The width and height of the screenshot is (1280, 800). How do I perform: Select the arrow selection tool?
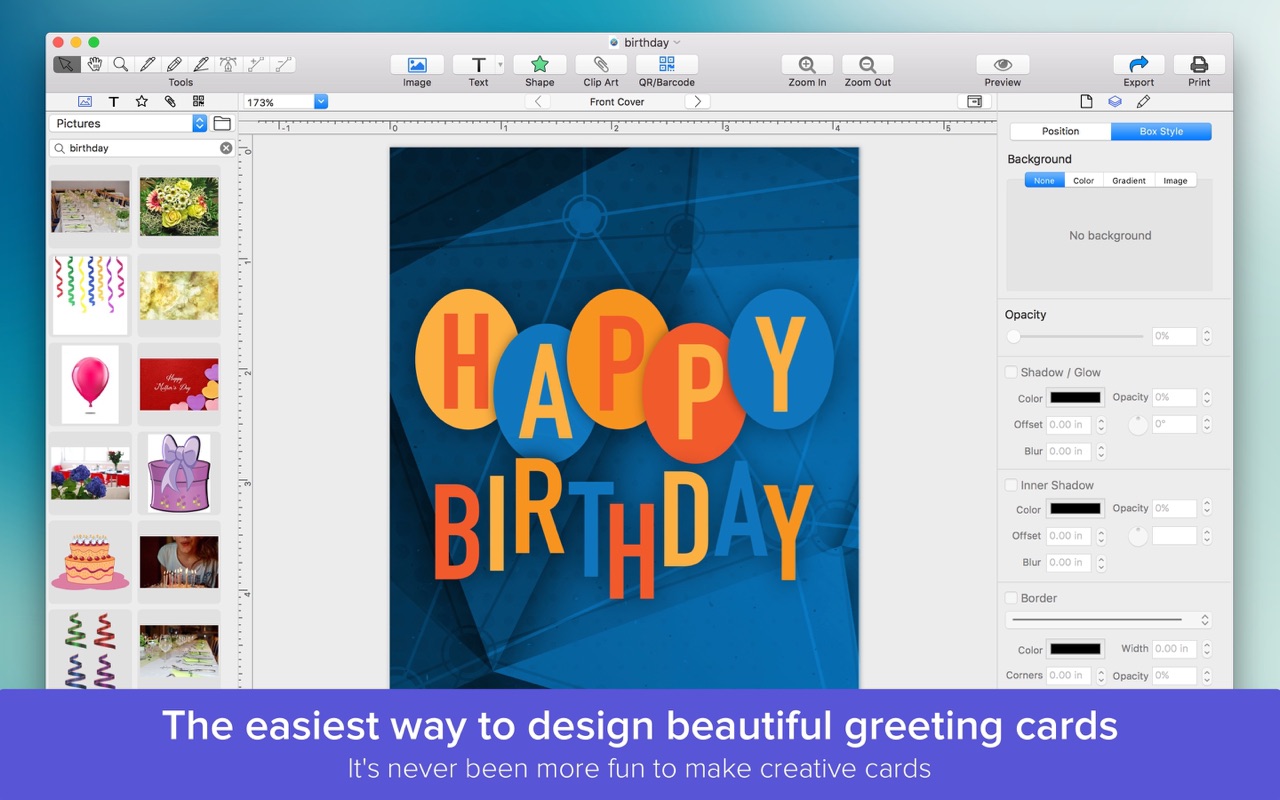pyautogui.click(x=66, y=64)
